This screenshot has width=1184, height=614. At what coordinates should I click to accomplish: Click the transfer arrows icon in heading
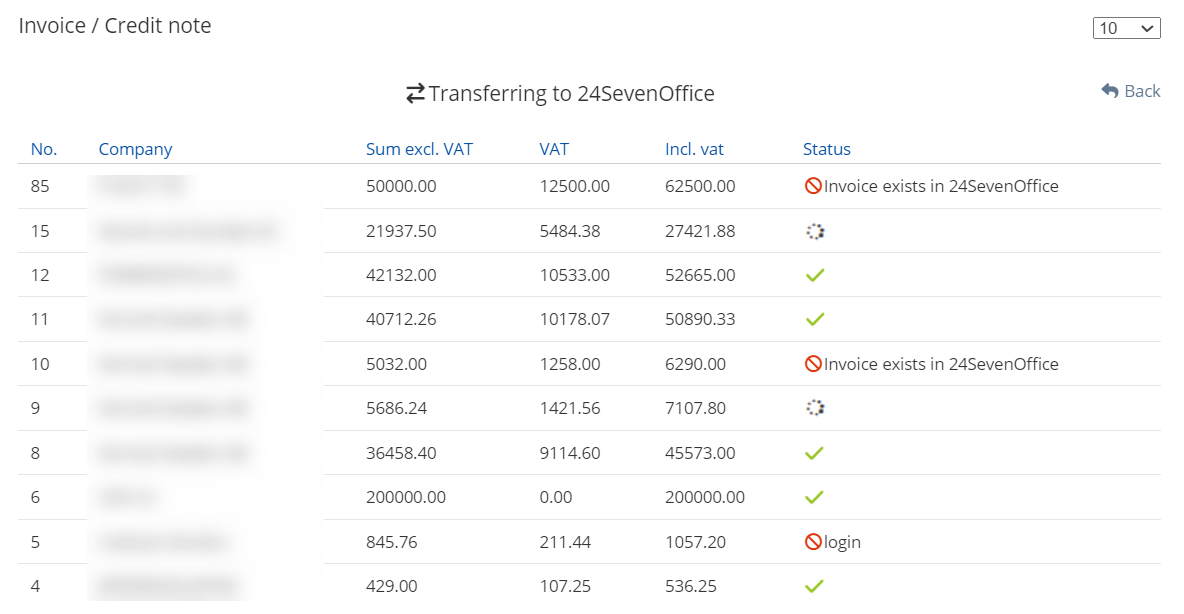pos(415,94)
